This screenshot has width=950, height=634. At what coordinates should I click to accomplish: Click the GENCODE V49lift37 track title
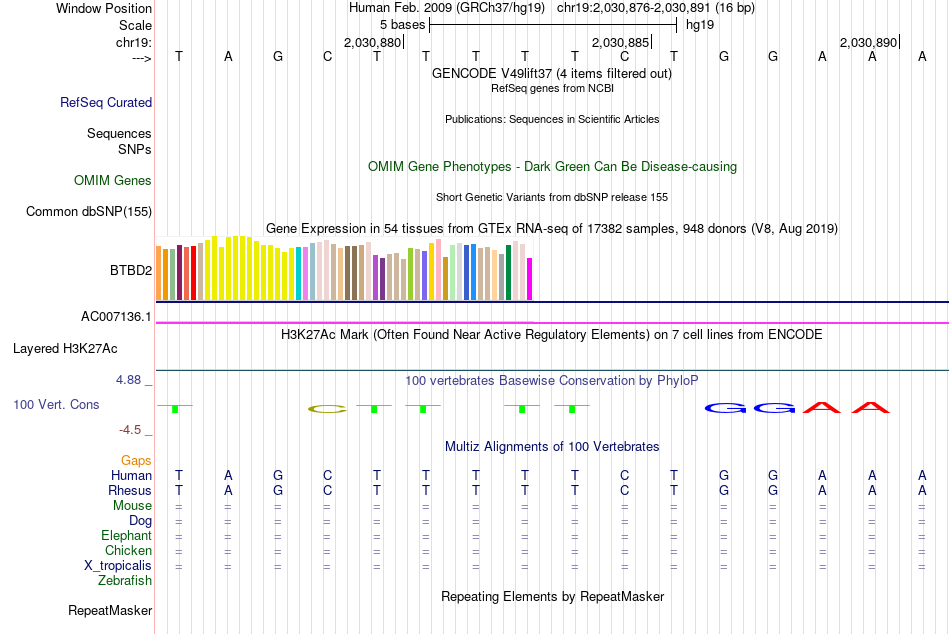[x=552, y=73]
